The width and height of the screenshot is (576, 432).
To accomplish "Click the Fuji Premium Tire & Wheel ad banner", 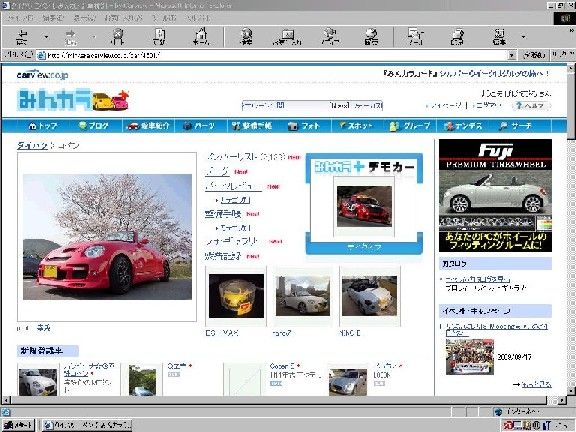I will point(495,195).
